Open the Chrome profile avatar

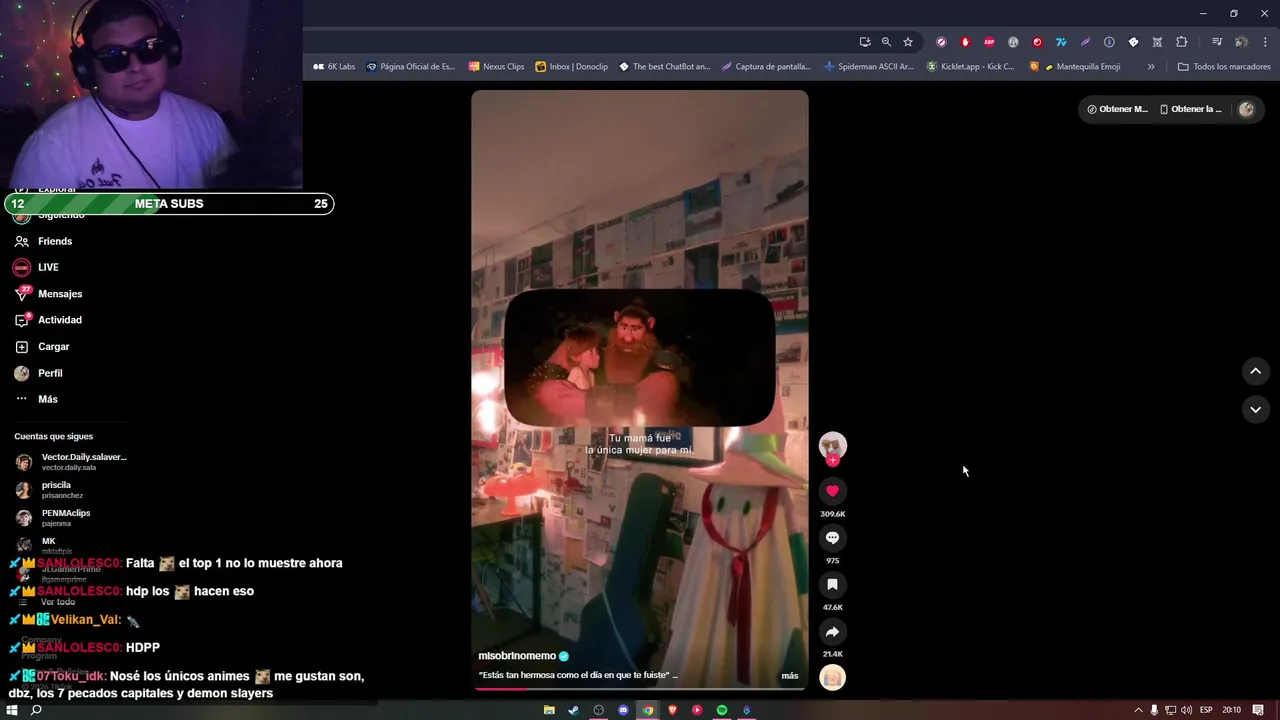click(x=1241, y=42)
